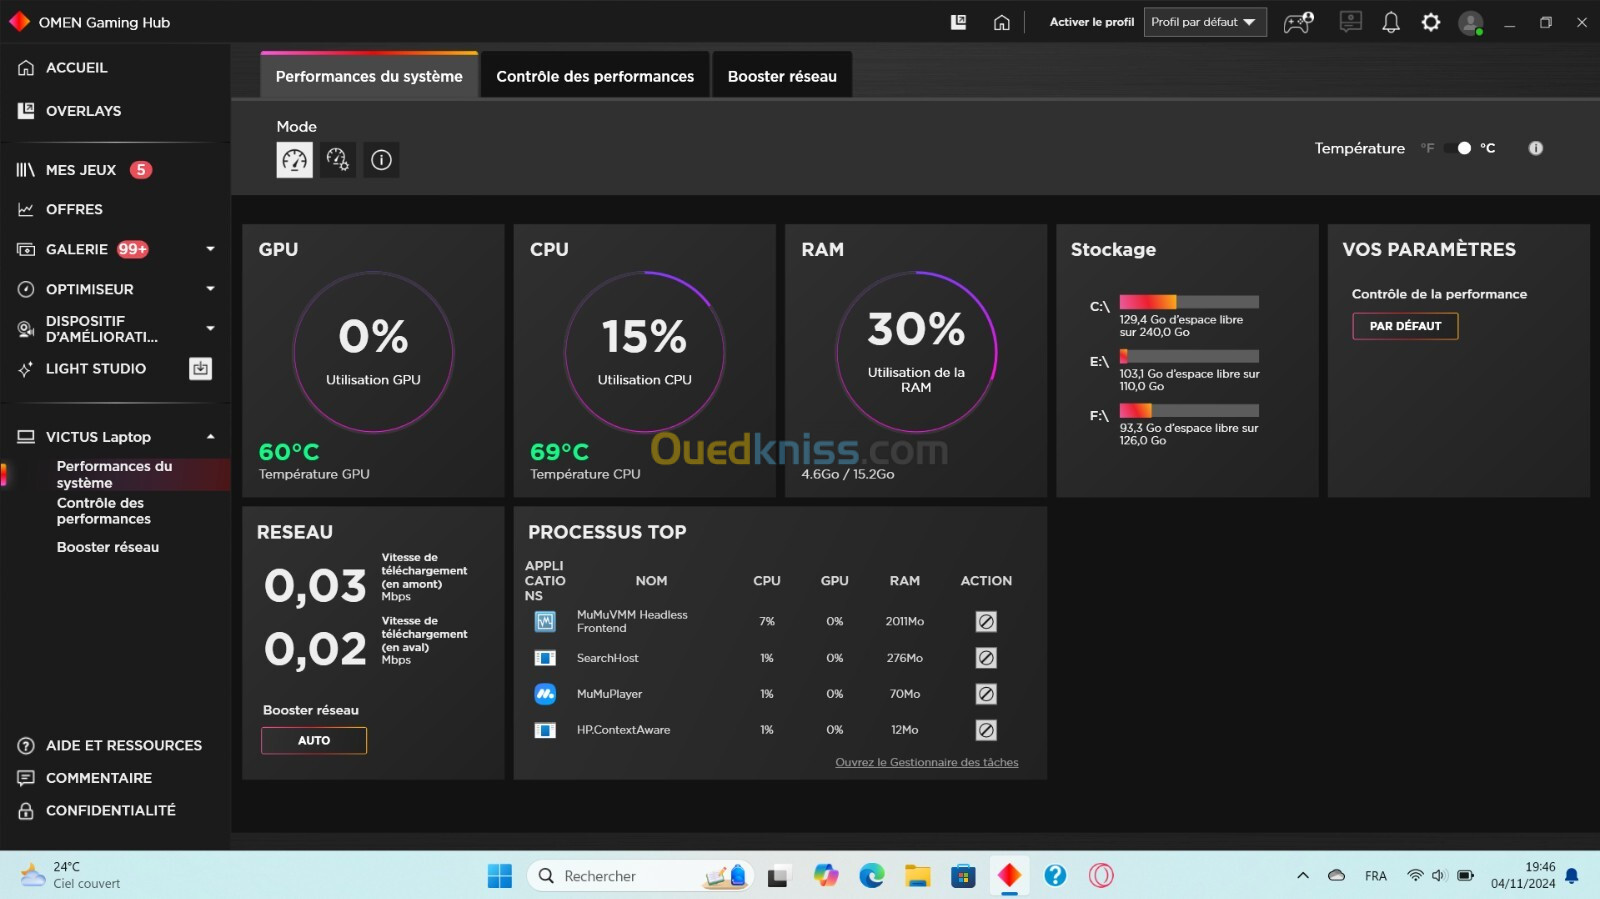
Task: Expand DISPOSITIF D'AMÉLIORATI... menu arrow
Action: point(210,328)
